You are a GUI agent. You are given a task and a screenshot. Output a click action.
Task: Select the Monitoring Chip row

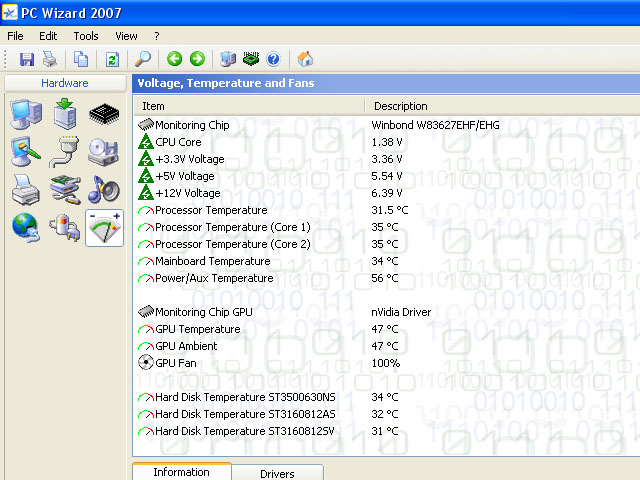(x=387, y=125)
